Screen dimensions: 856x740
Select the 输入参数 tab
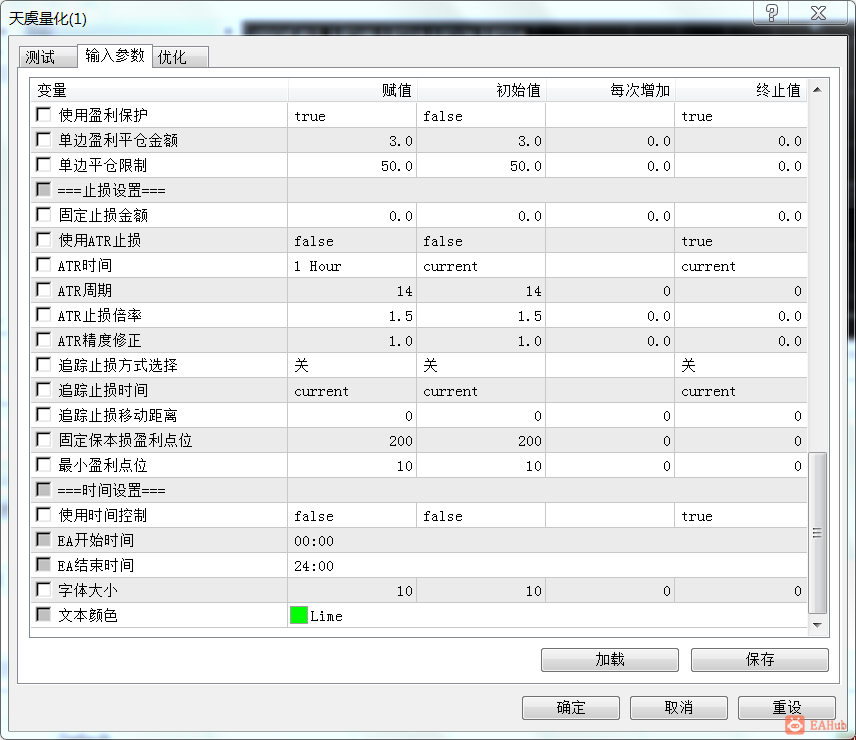click(115, 56)
